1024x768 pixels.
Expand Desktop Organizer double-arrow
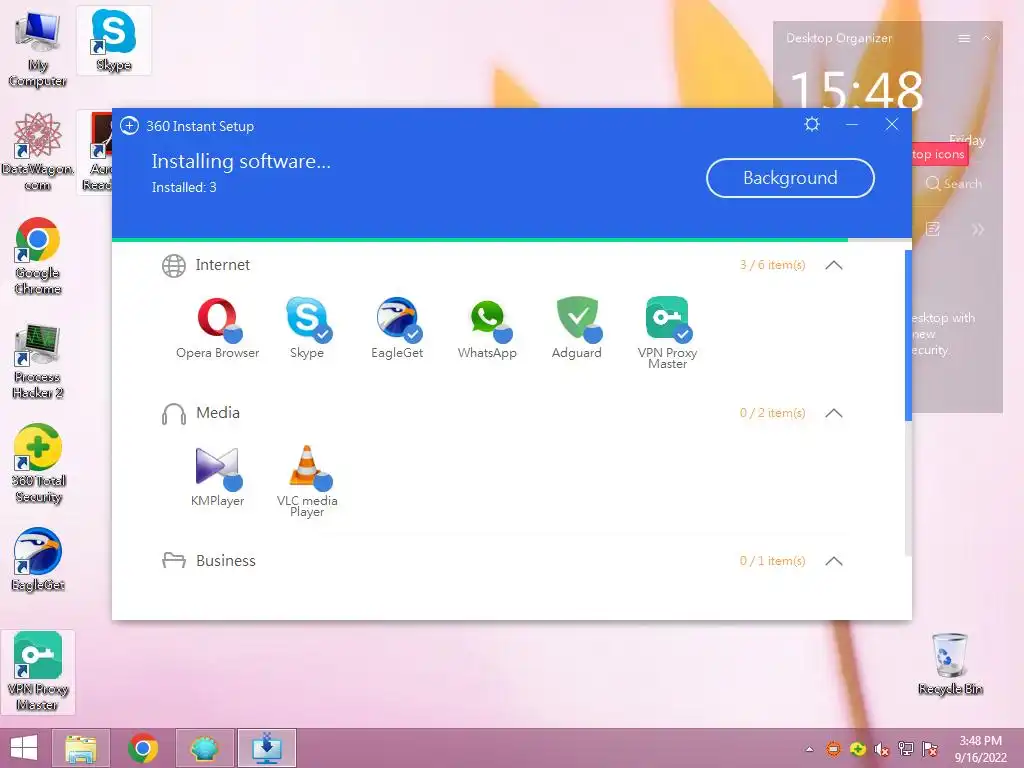tap(978, 229)
